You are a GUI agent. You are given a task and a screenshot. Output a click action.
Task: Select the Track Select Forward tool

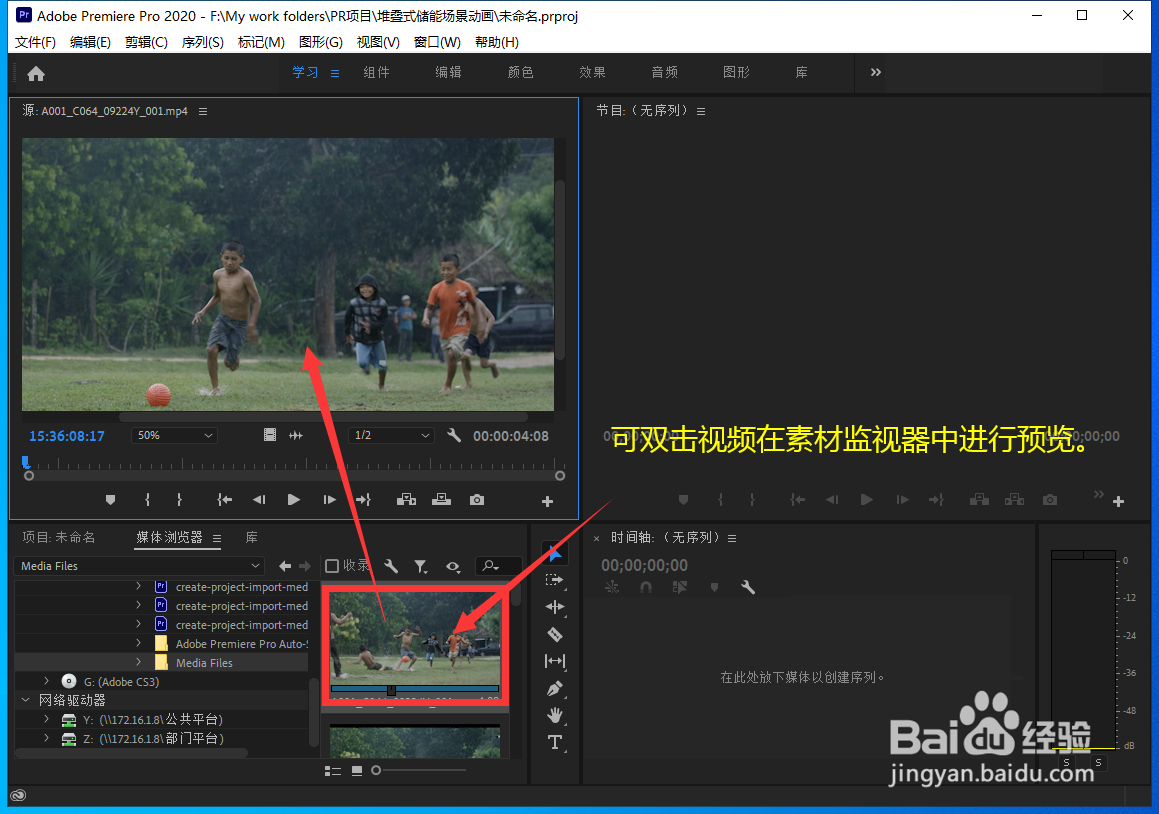click(x=556, y=580)
